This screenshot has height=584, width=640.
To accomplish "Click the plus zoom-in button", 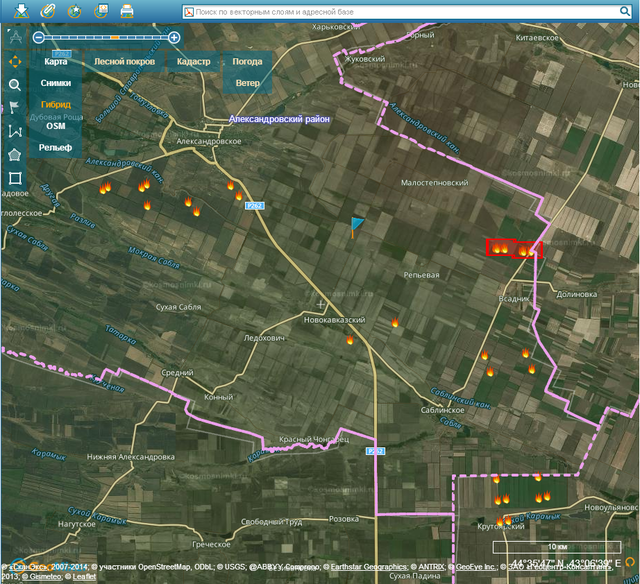I will coord(174,38).
